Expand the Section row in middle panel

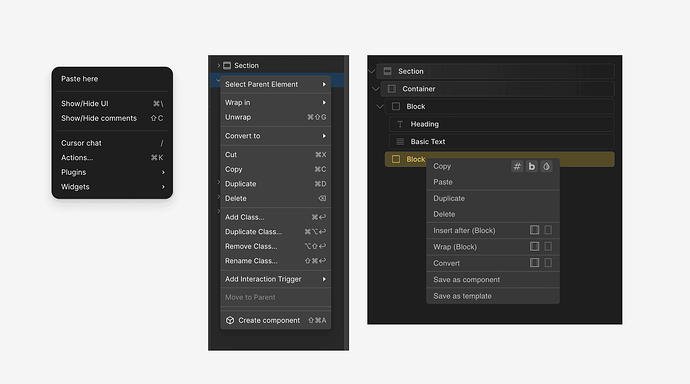218,66
